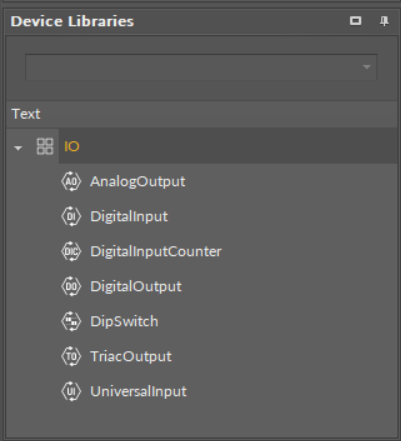401x441 pixels.
Task: Pin the Device Libraries panel
Action: pos(384,21)
